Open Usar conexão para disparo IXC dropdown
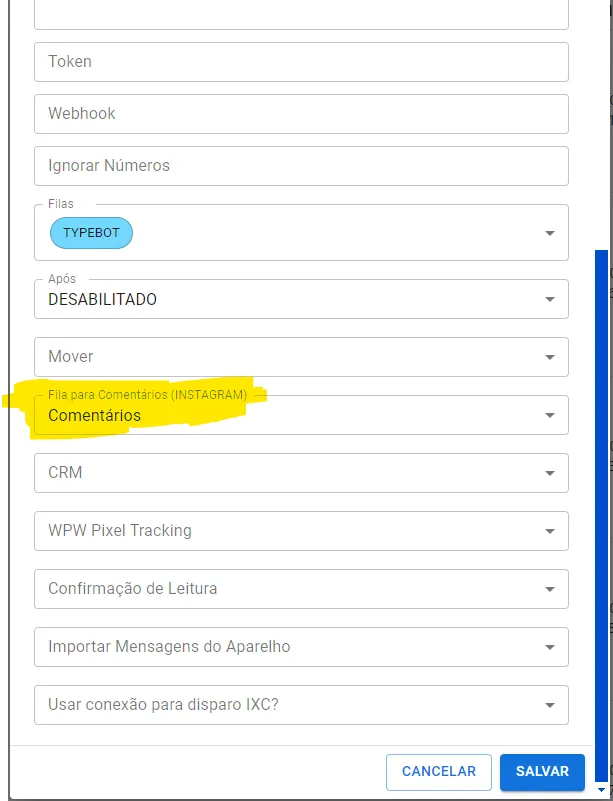Image resolution: width=613 pixels, height=801 pixels. tap(301, 704)
